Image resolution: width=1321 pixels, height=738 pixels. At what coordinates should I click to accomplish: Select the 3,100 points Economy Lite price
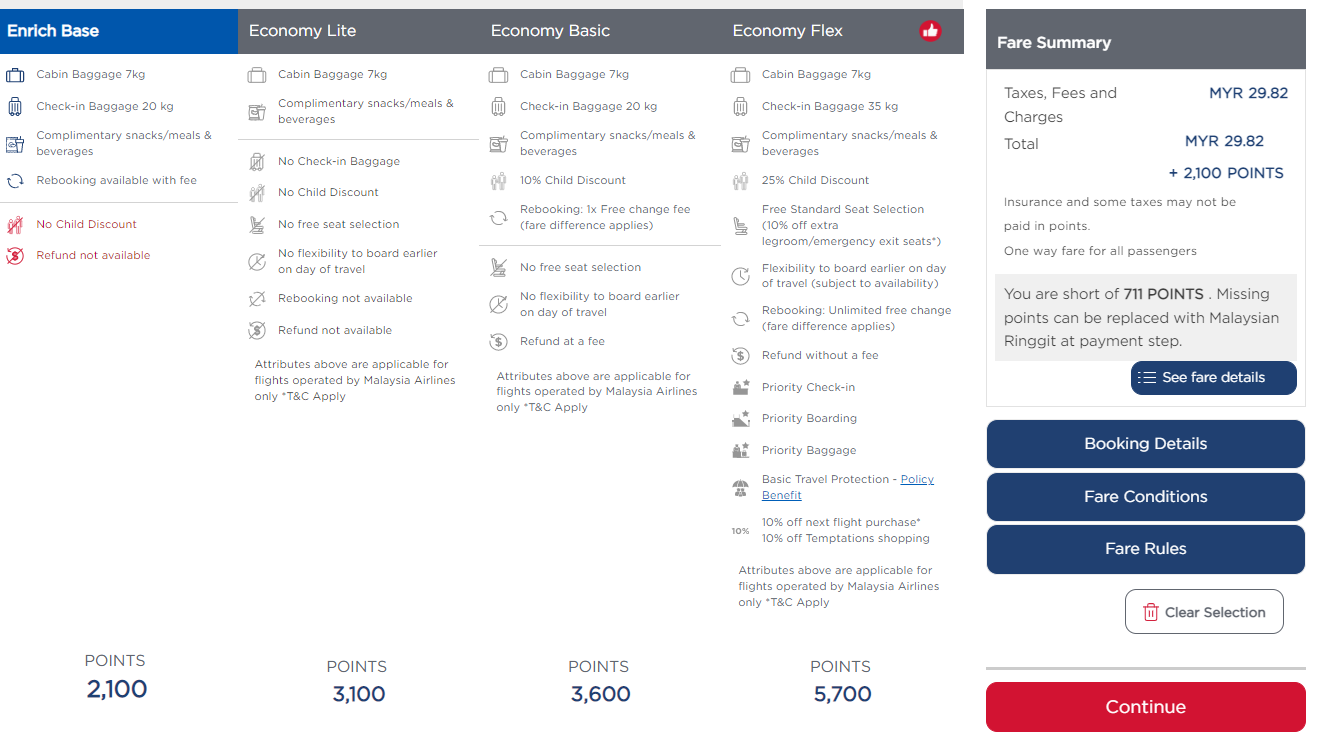(x=358, y=693)
